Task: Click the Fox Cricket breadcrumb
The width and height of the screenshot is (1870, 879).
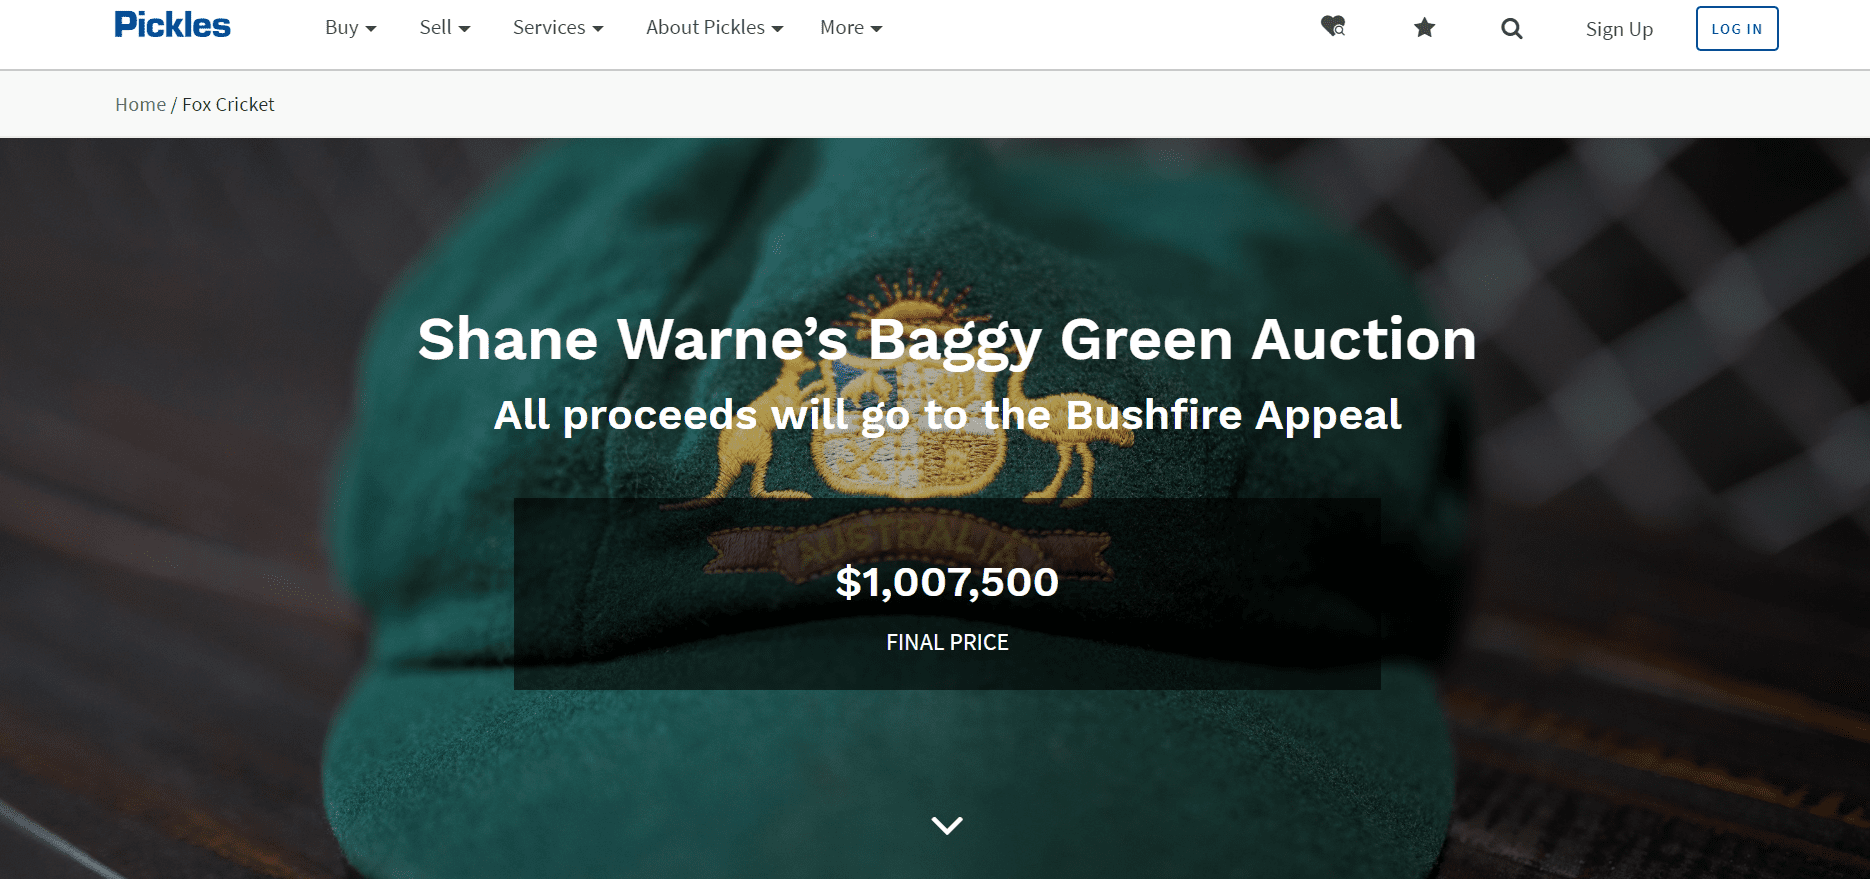Action: pyautogui.click(x=228, y=104)
